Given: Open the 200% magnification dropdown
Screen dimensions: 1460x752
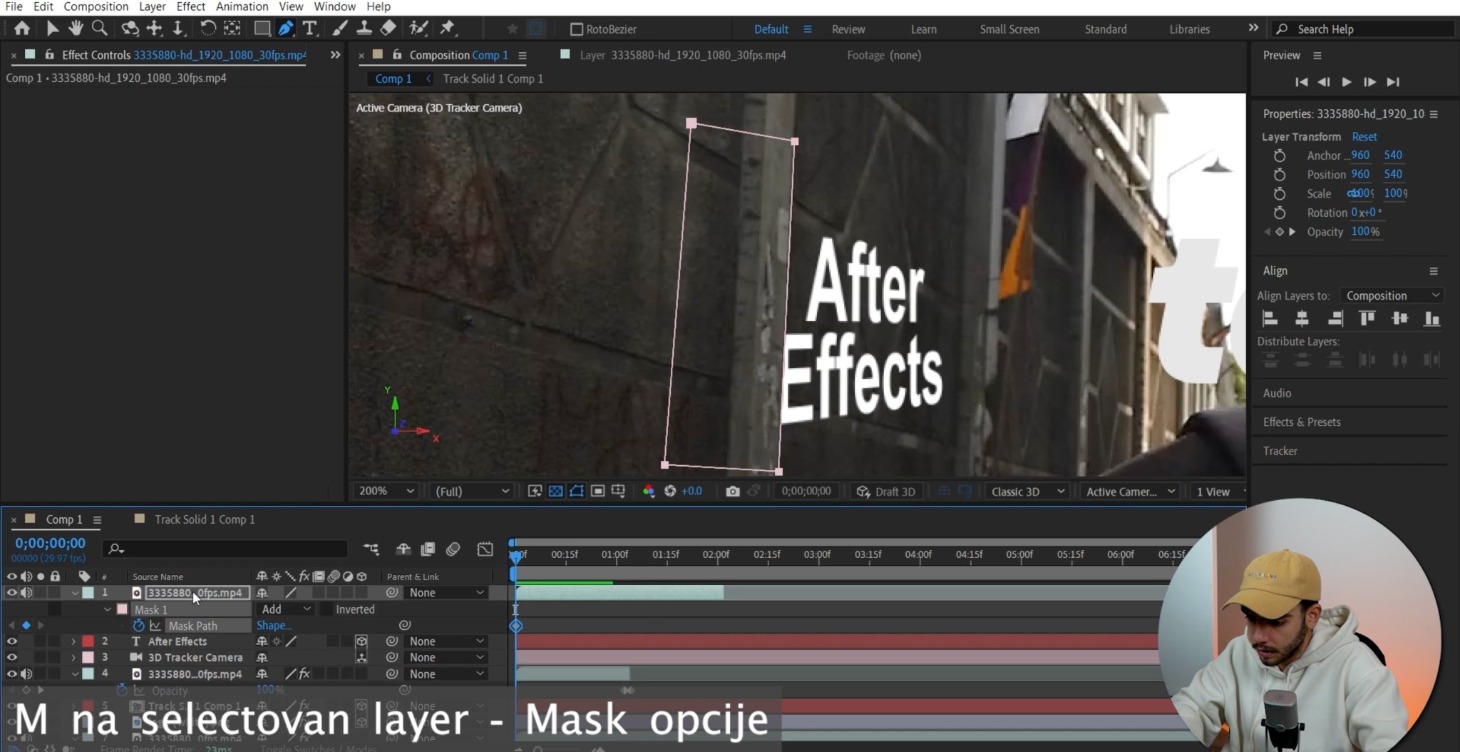Looking at the screenshot, I should click(386, 491).
